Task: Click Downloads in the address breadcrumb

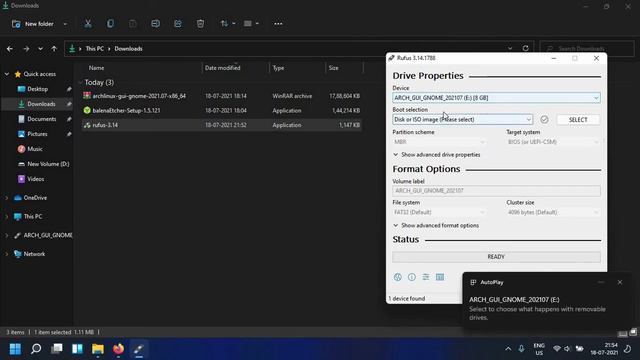Action: pos(128,49)
